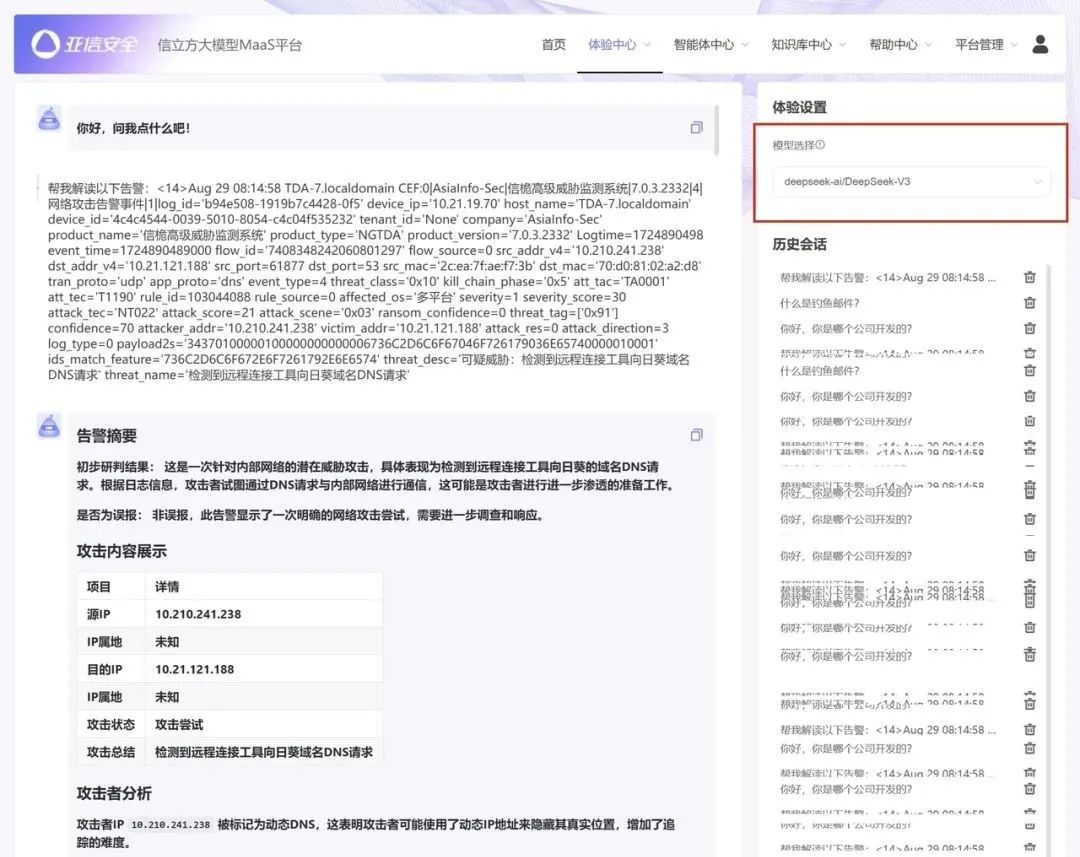1080x857 pixels.
Task: Open the topmost 帮我解读以下告警 history conversation
Action: click(x=881, y=278)
